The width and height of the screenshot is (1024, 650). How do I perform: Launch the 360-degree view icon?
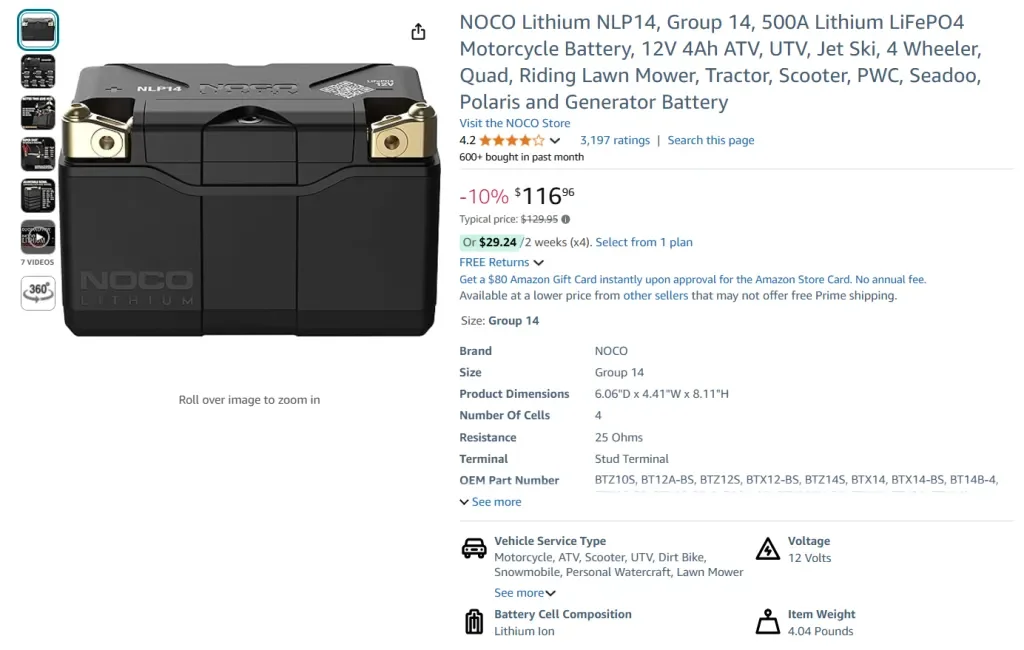[x=37, y=293]
